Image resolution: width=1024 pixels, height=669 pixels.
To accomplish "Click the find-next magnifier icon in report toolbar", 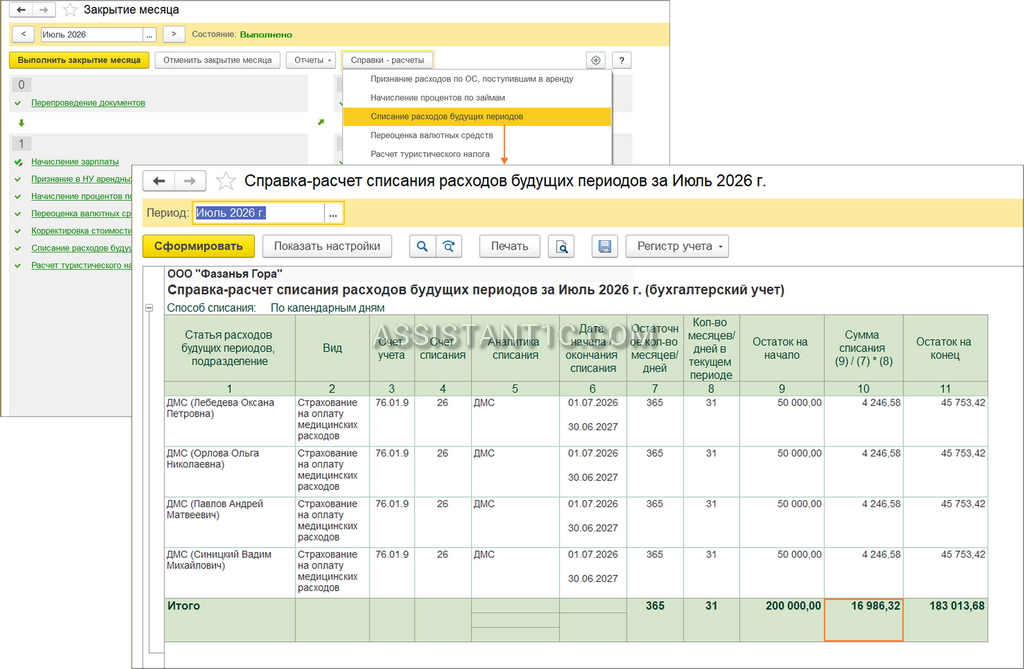I will 449,246.
